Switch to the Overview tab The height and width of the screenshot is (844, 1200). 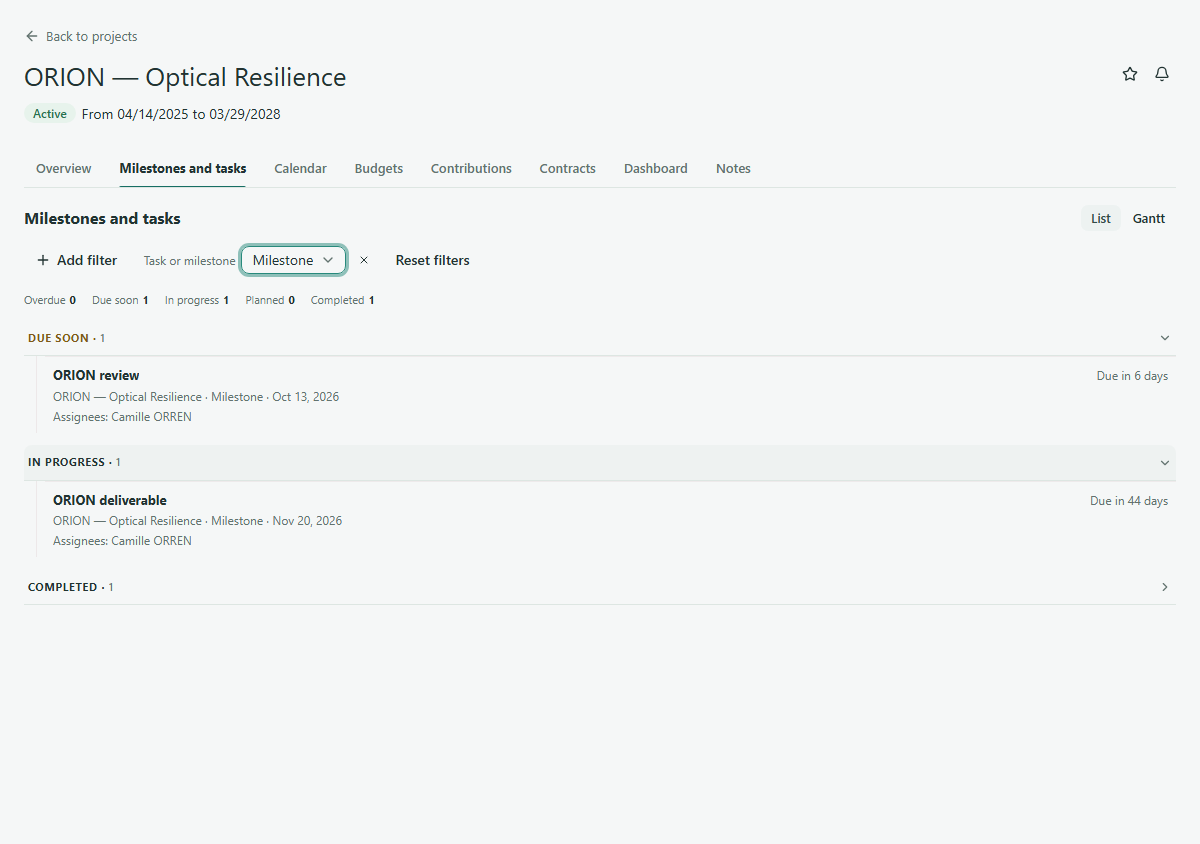click(x=64, y=168)
